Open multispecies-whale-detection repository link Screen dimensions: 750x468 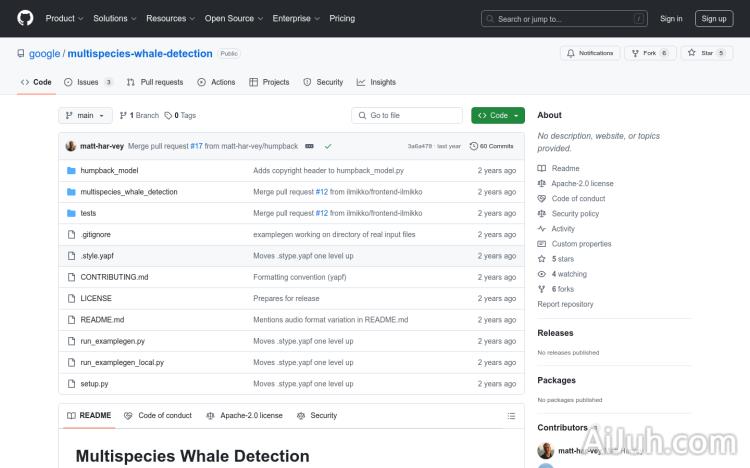140,54
